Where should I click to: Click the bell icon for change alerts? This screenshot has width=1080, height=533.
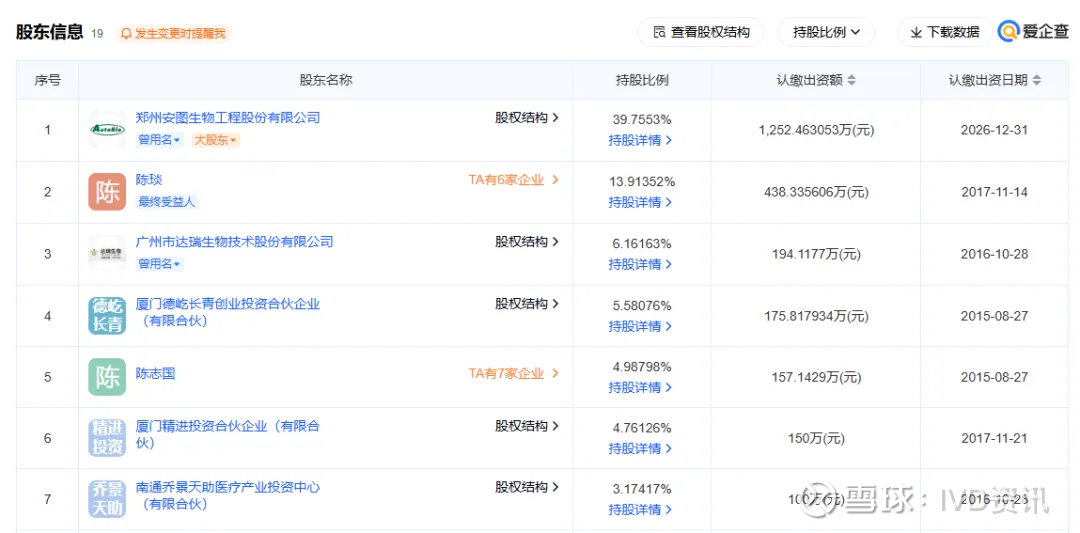(126, 33)
